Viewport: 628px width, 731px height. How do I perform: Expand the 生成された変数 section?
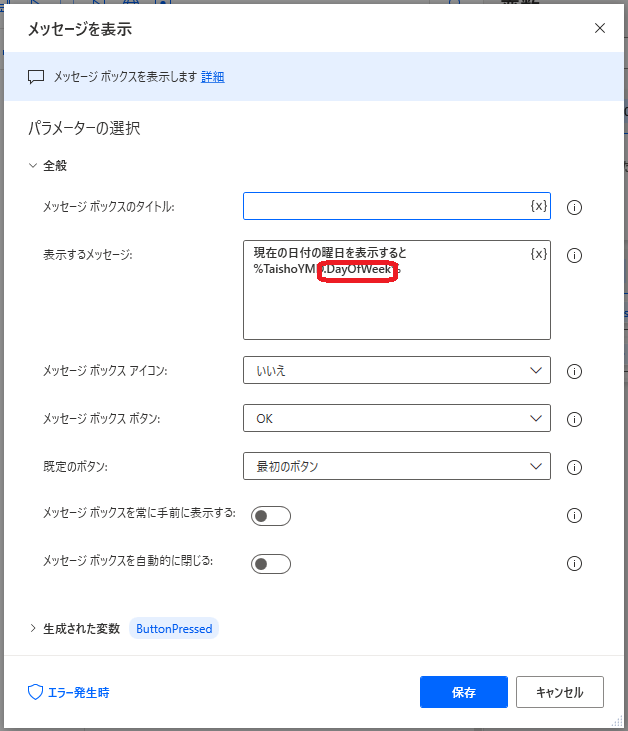(33, 629)
